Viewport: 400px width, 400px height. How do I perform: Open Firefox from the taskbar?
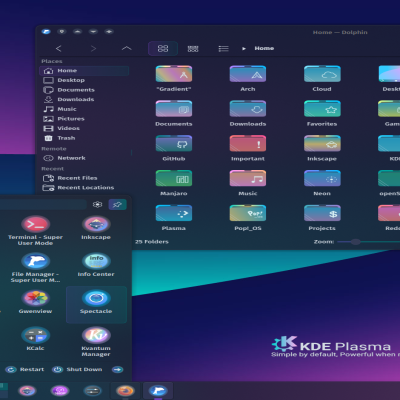pyautogui.click(x=125, y=391)
